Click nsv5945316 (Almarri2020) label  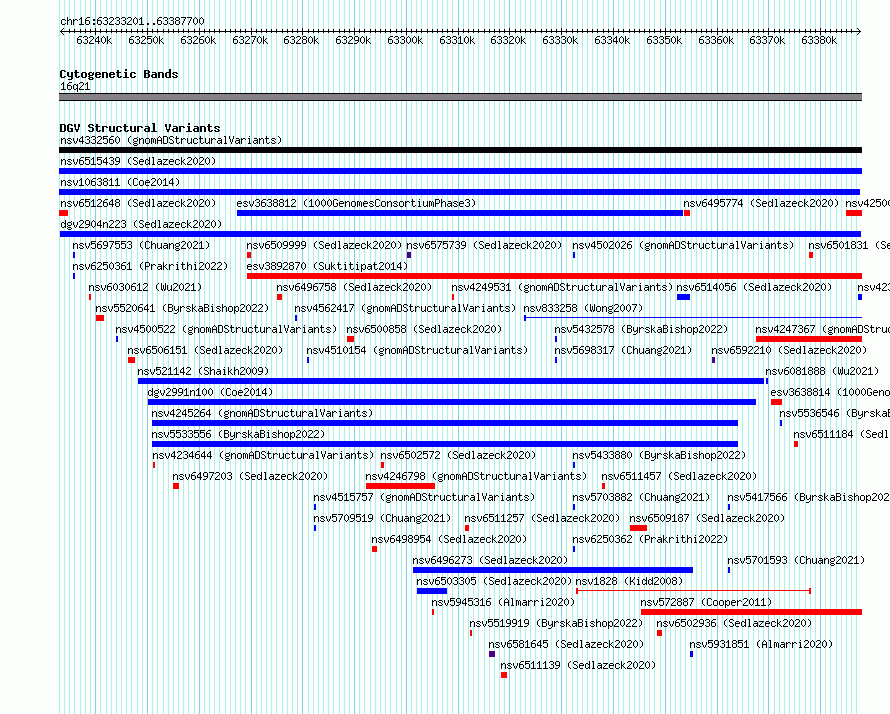click(x=503, y=602)
